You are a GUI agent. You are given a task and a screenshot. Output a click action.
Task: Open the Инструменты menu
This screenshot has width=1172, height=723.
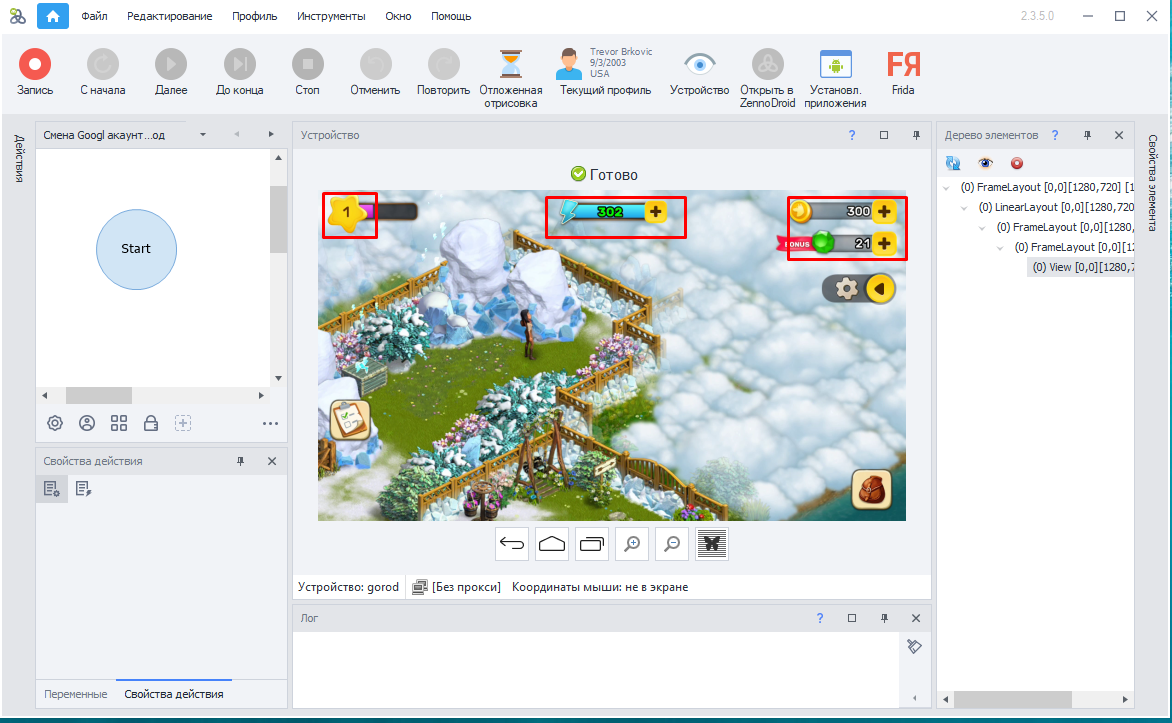click(x=331, y=16)
